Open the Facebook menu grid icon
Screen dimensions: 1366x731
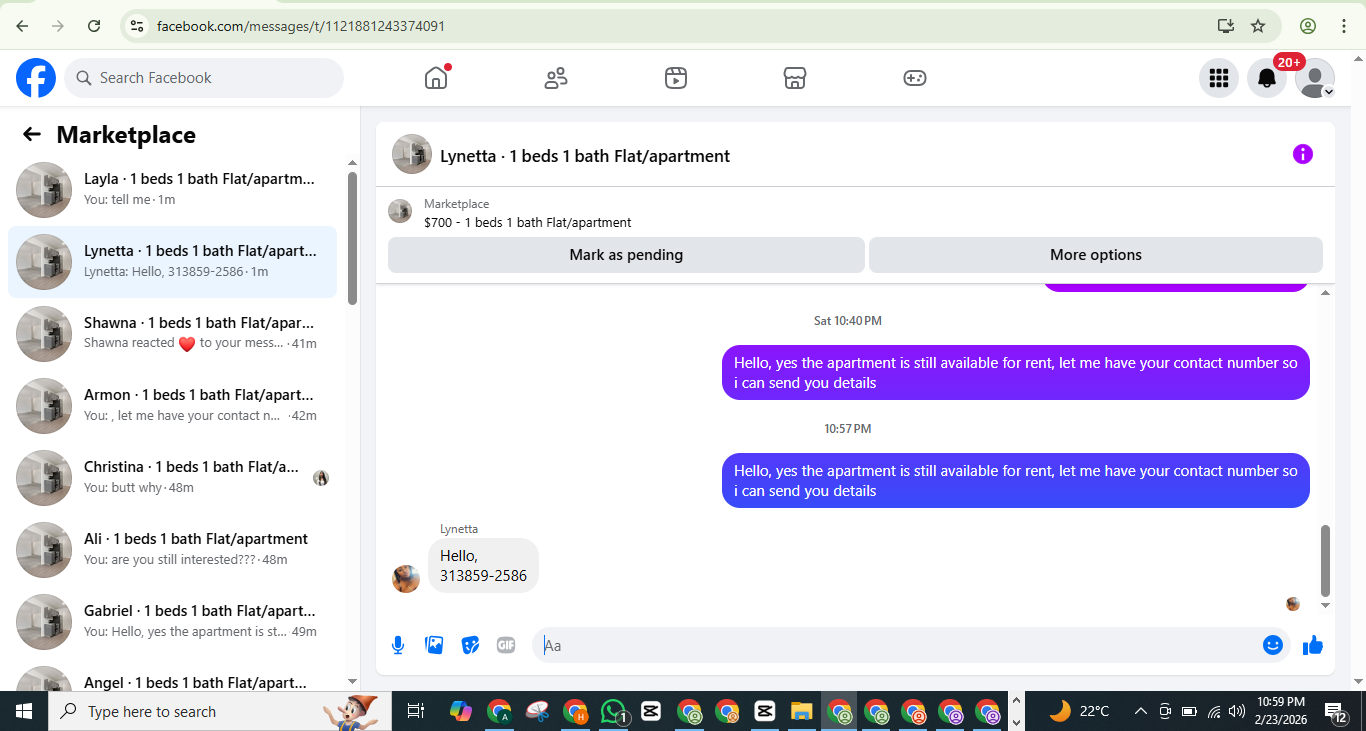point(1218,78)
